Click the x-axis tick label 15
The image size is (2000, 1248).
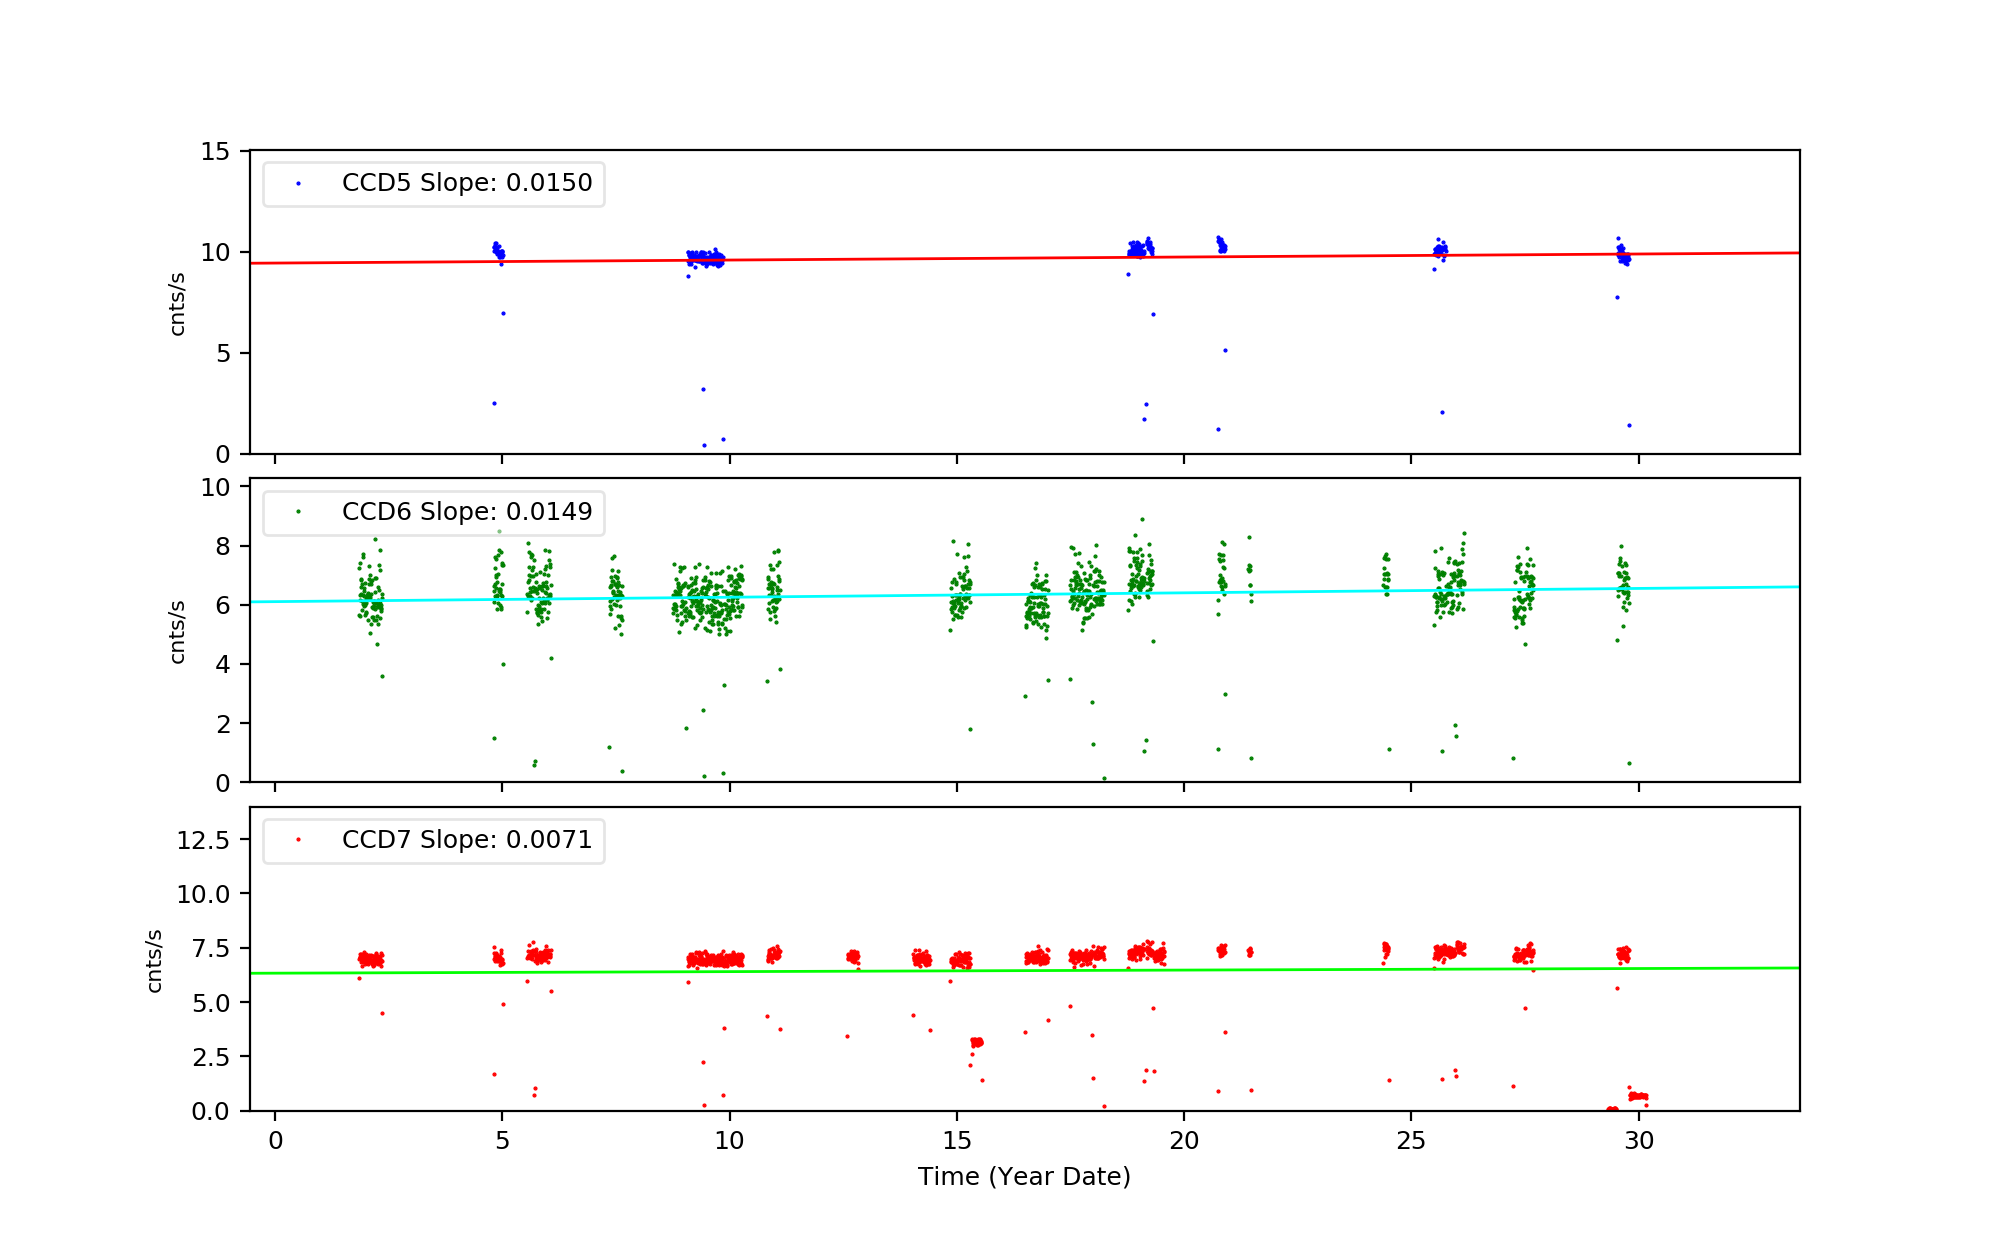point(956,1141)
